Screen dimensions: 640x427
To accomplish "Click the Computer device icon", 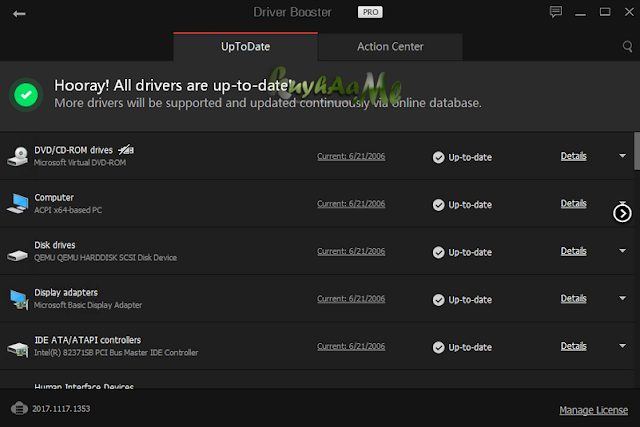I will point(18,204).
